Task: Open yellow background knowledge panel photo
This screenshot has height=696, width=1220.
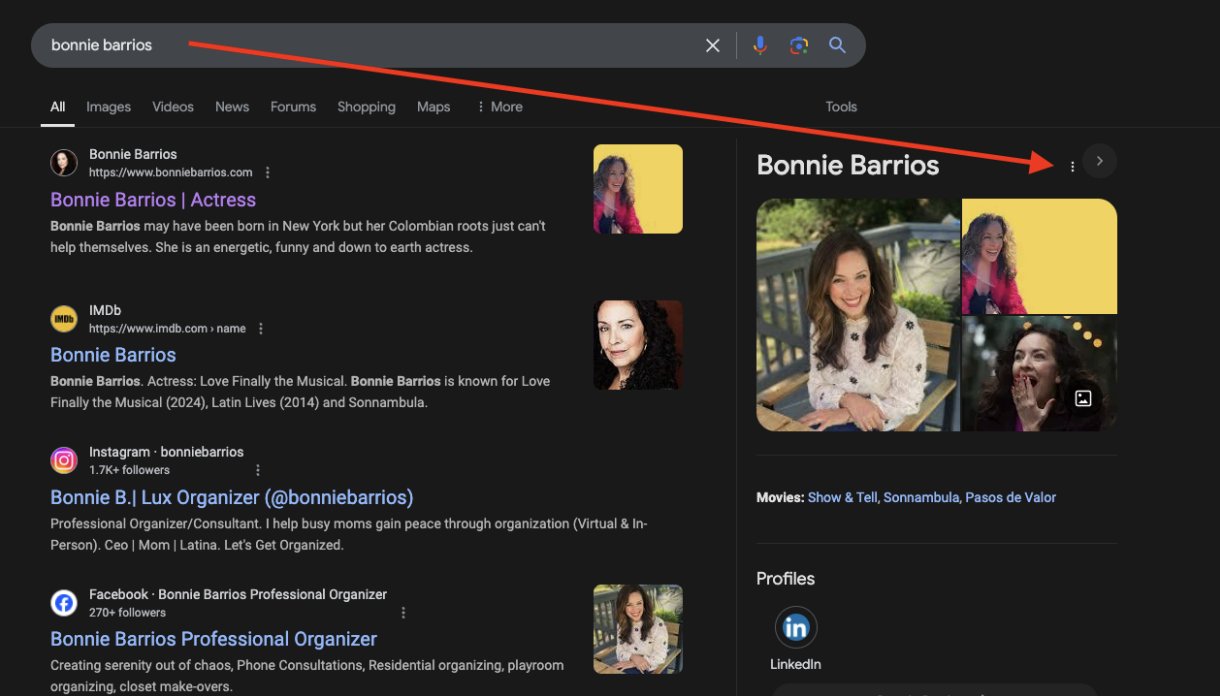Action: (x=1040, y=256)
